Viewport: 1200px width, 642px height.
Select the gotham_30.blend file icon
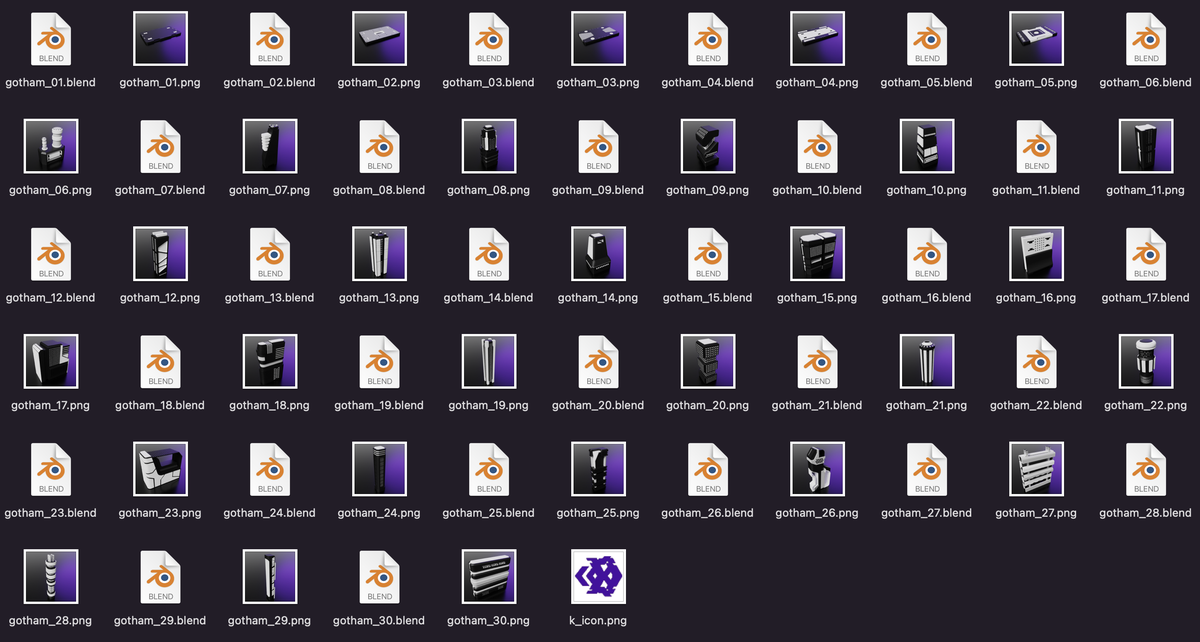(x=379, y=577)
